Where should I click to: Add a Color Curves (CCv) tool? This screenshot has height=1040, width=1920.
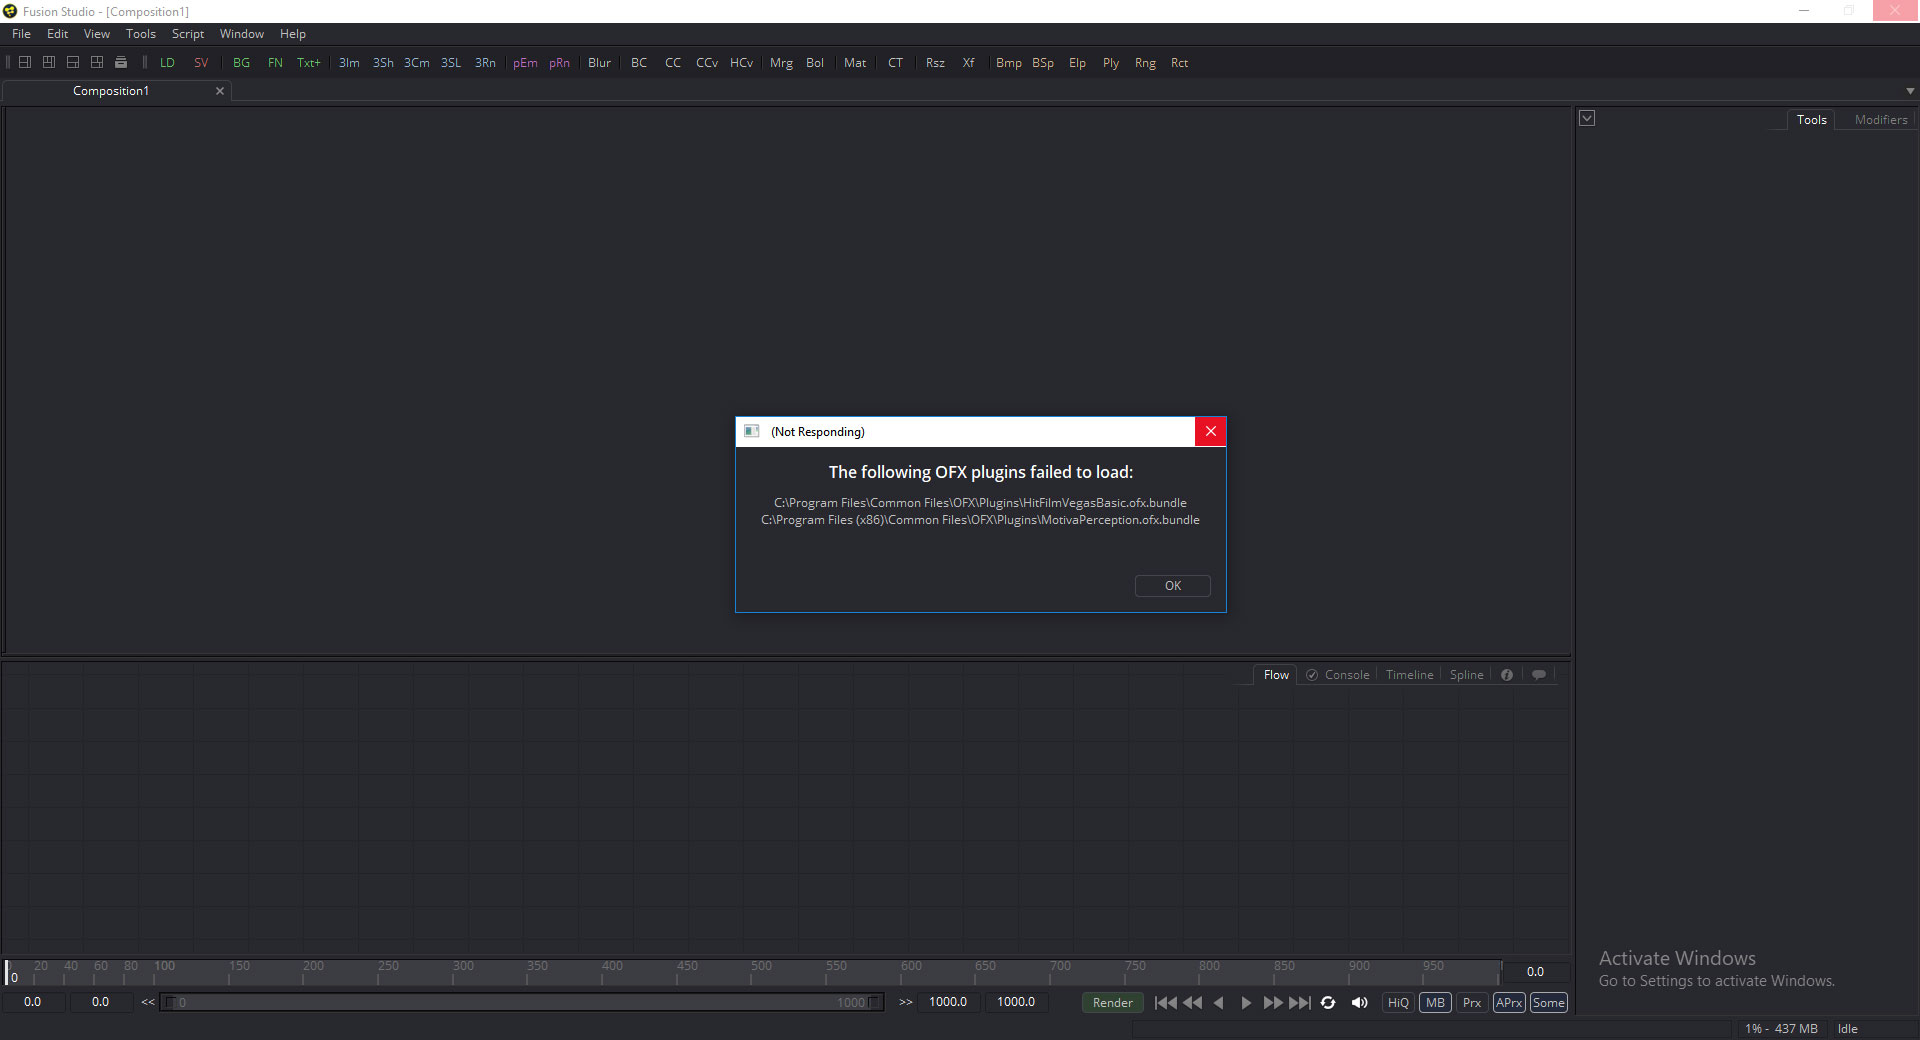707,63
